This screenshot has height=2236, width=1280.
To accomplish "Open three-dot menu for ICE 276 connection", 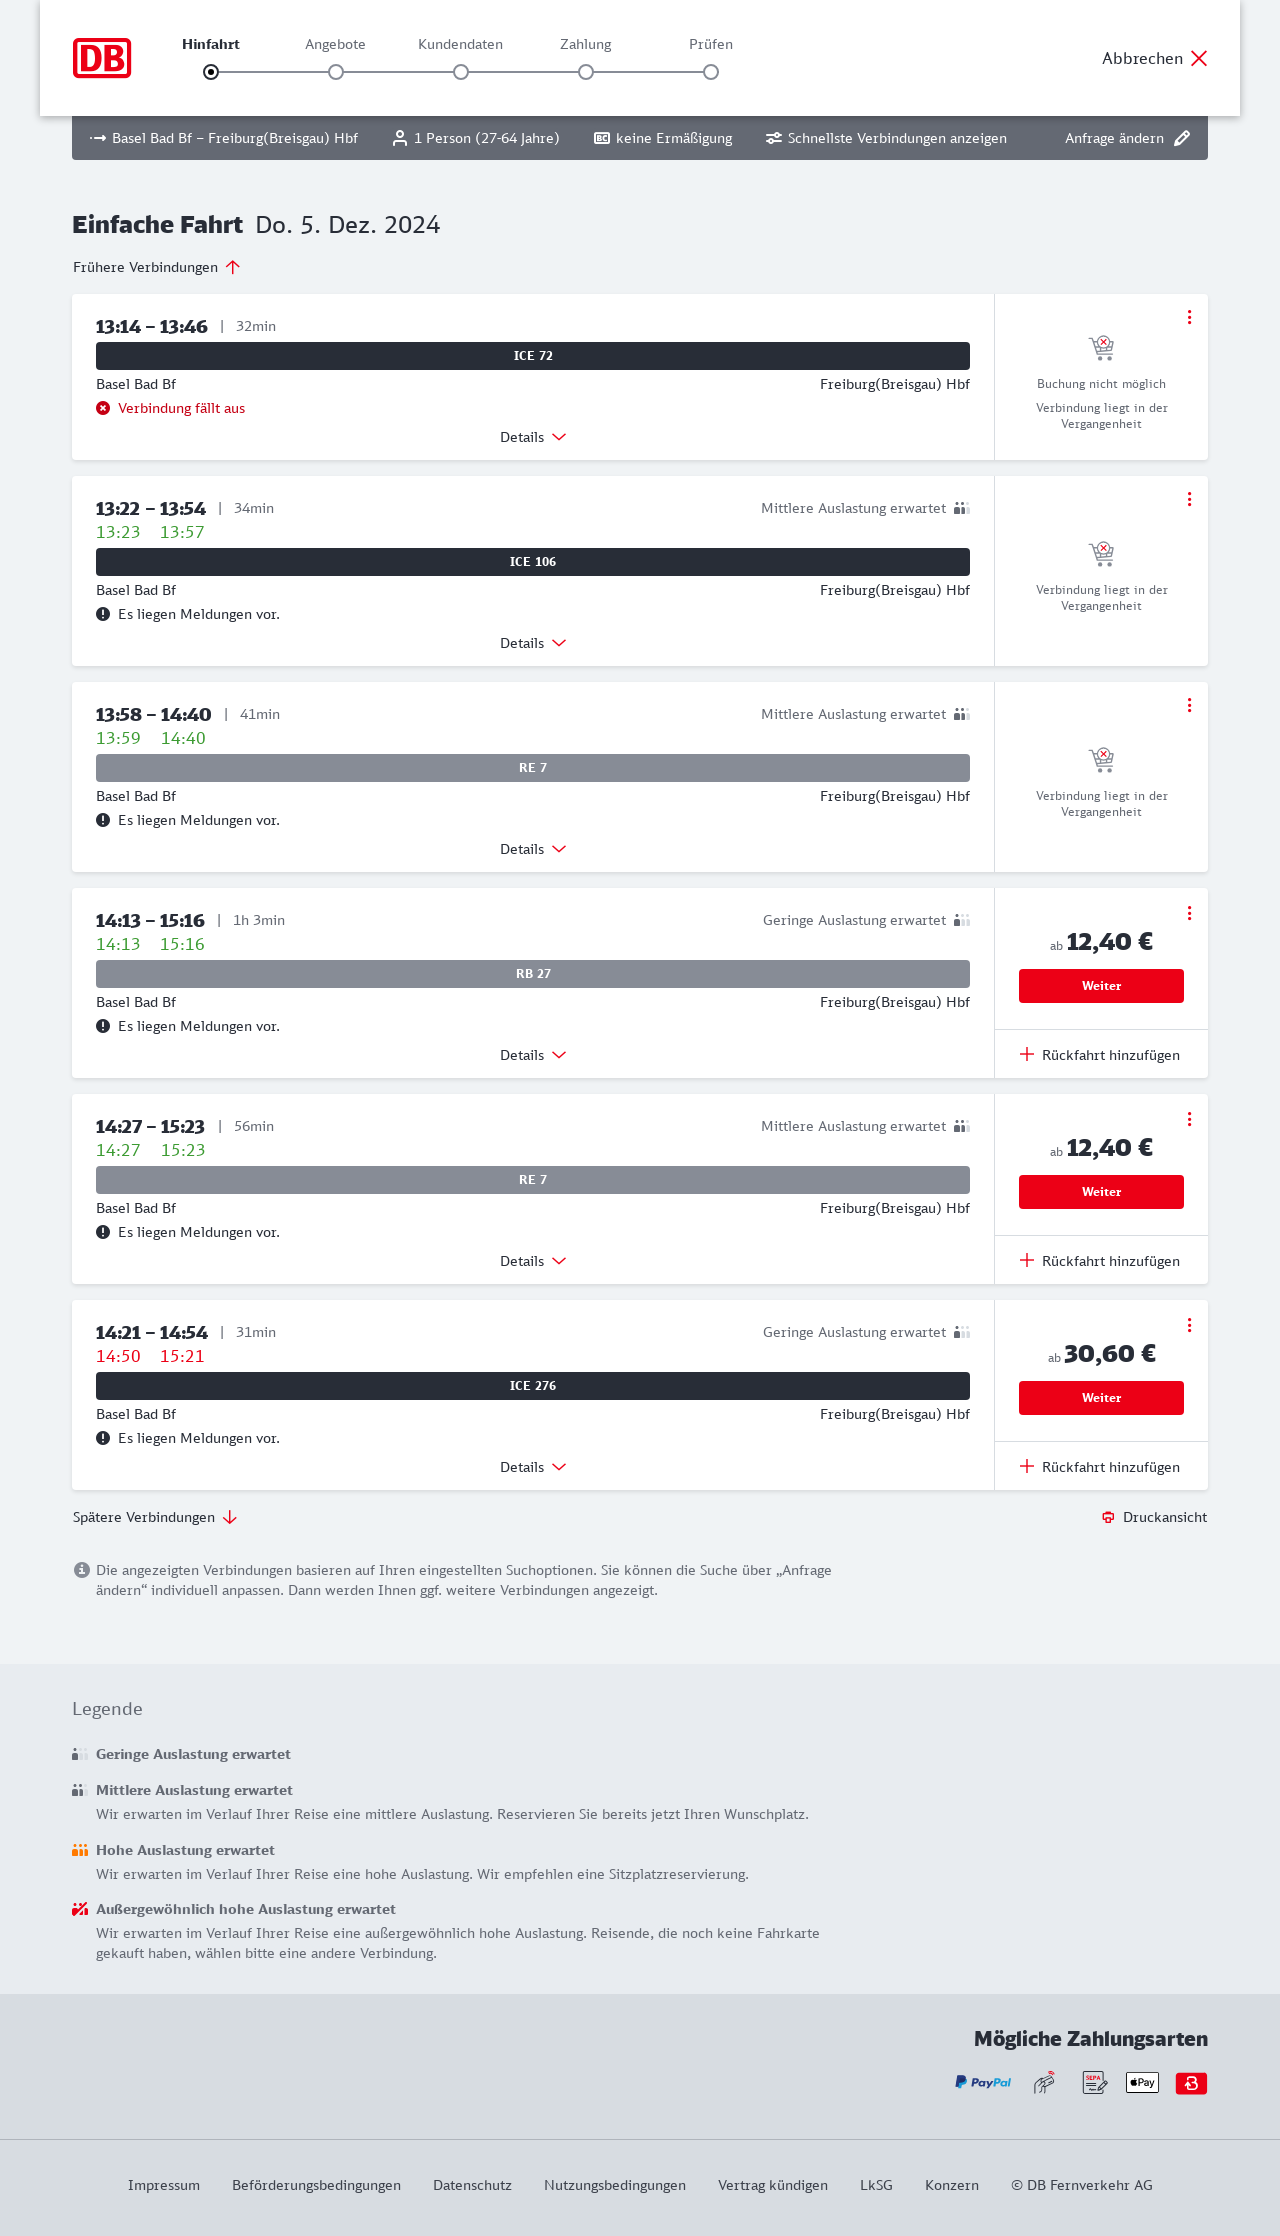I will coord(1189,1325).
